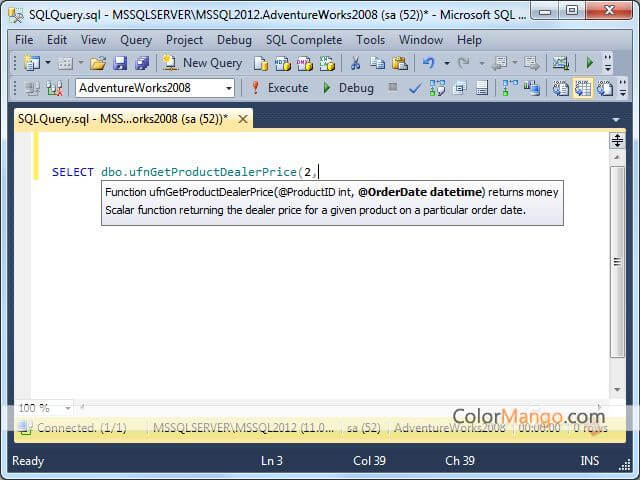Open the Open File folder icon

(98, 63)
